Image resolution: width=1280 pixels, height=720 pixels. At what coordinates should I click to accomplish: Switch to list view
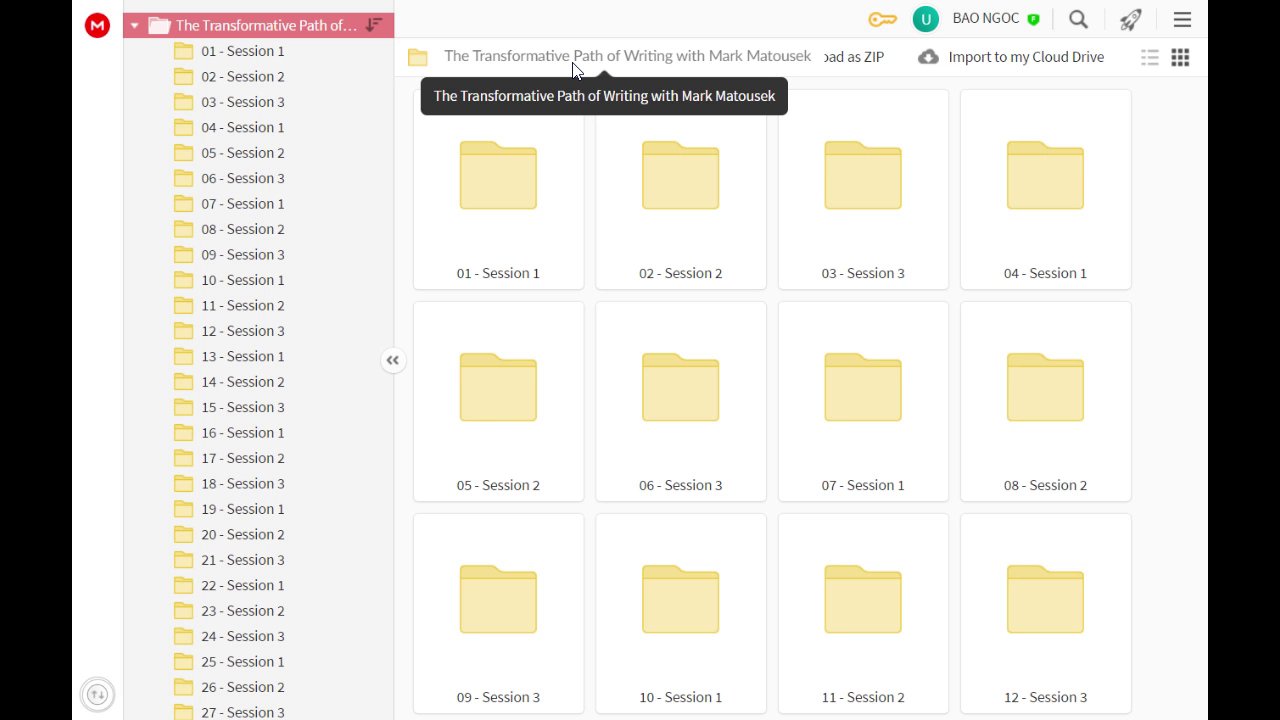tap(1150, 57)
